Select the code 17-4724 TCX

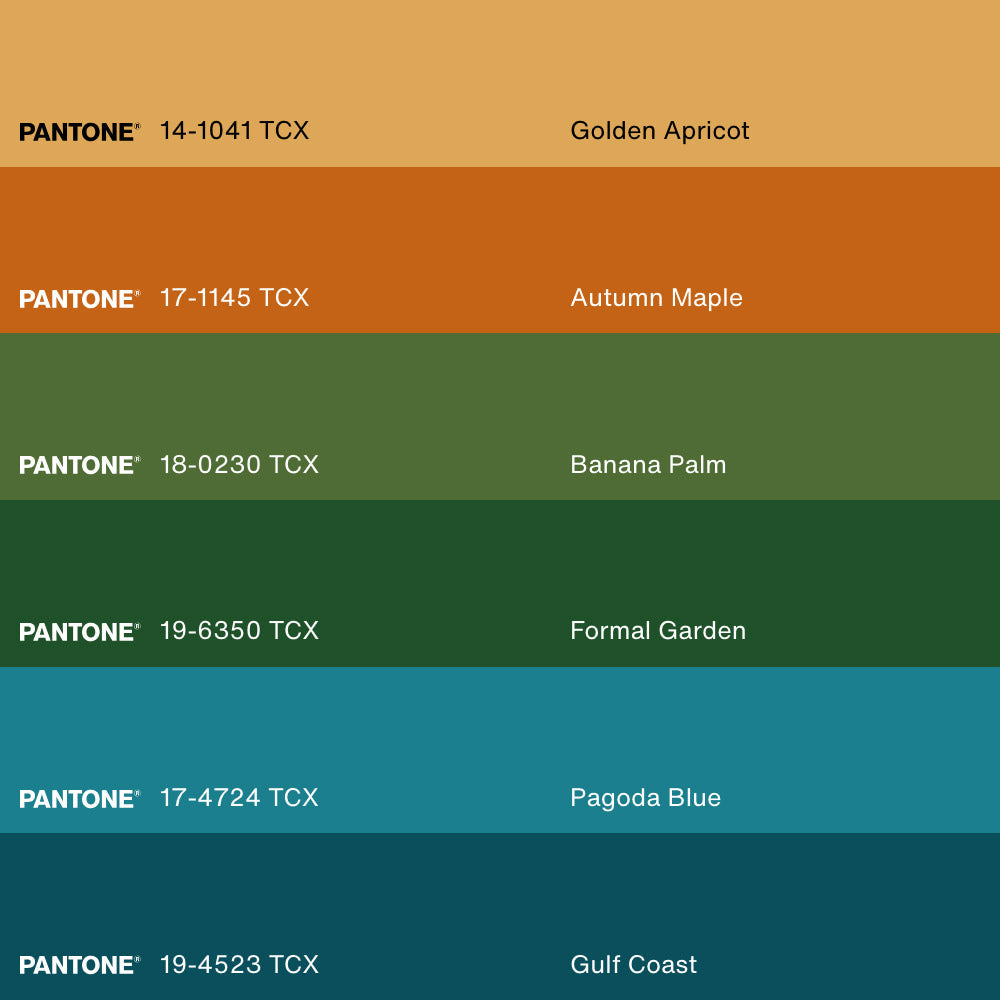tap(239, 797)
